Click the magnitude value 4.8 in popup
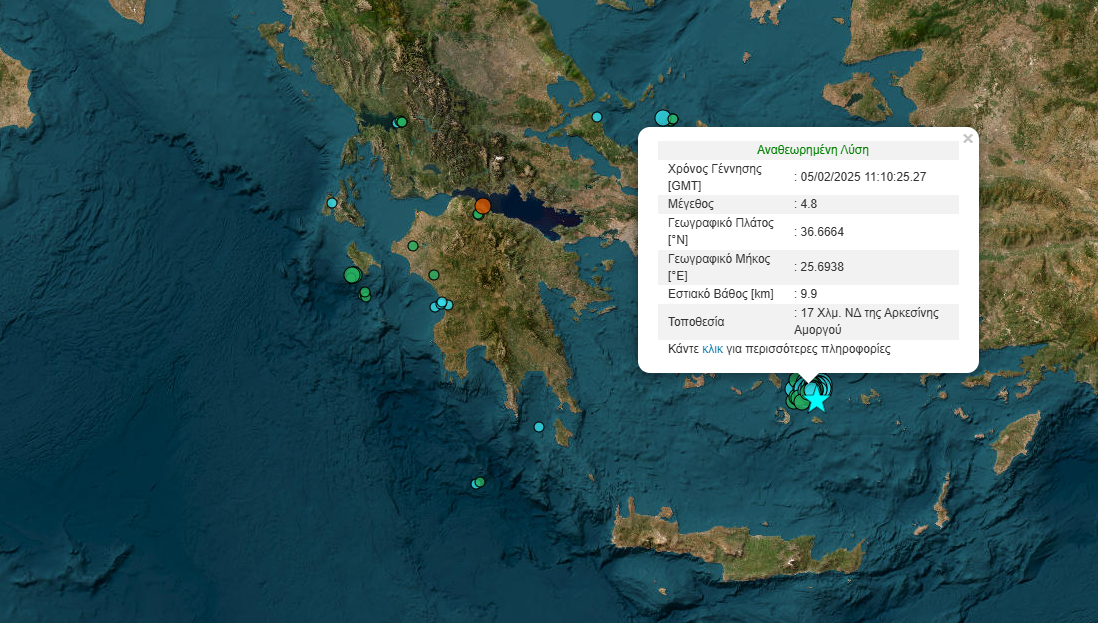 pyautogui.click(x=807, y=204)
